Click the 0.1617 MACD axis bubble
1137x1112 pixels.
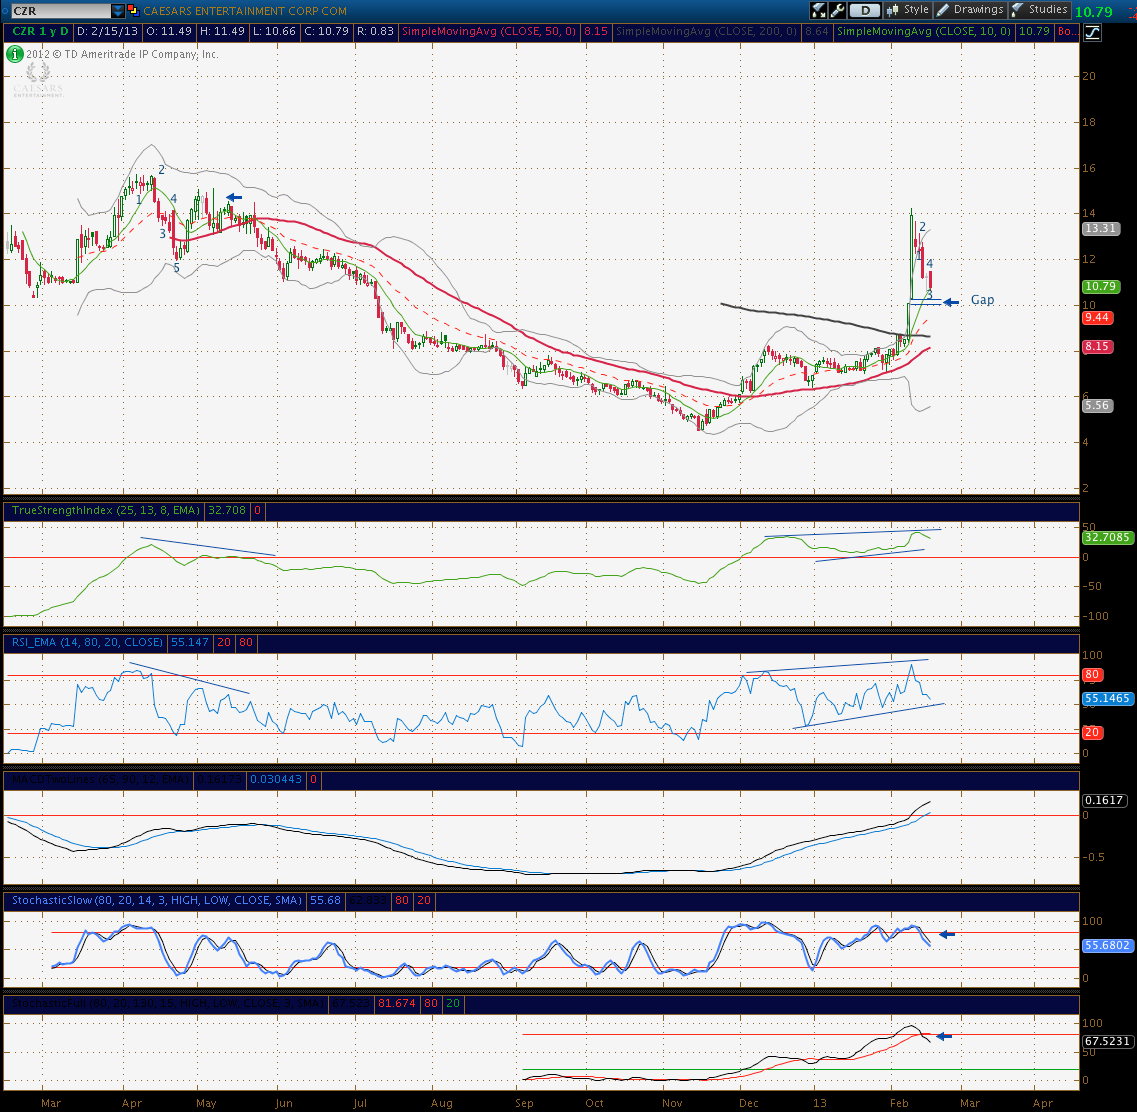click(1104, 800)
